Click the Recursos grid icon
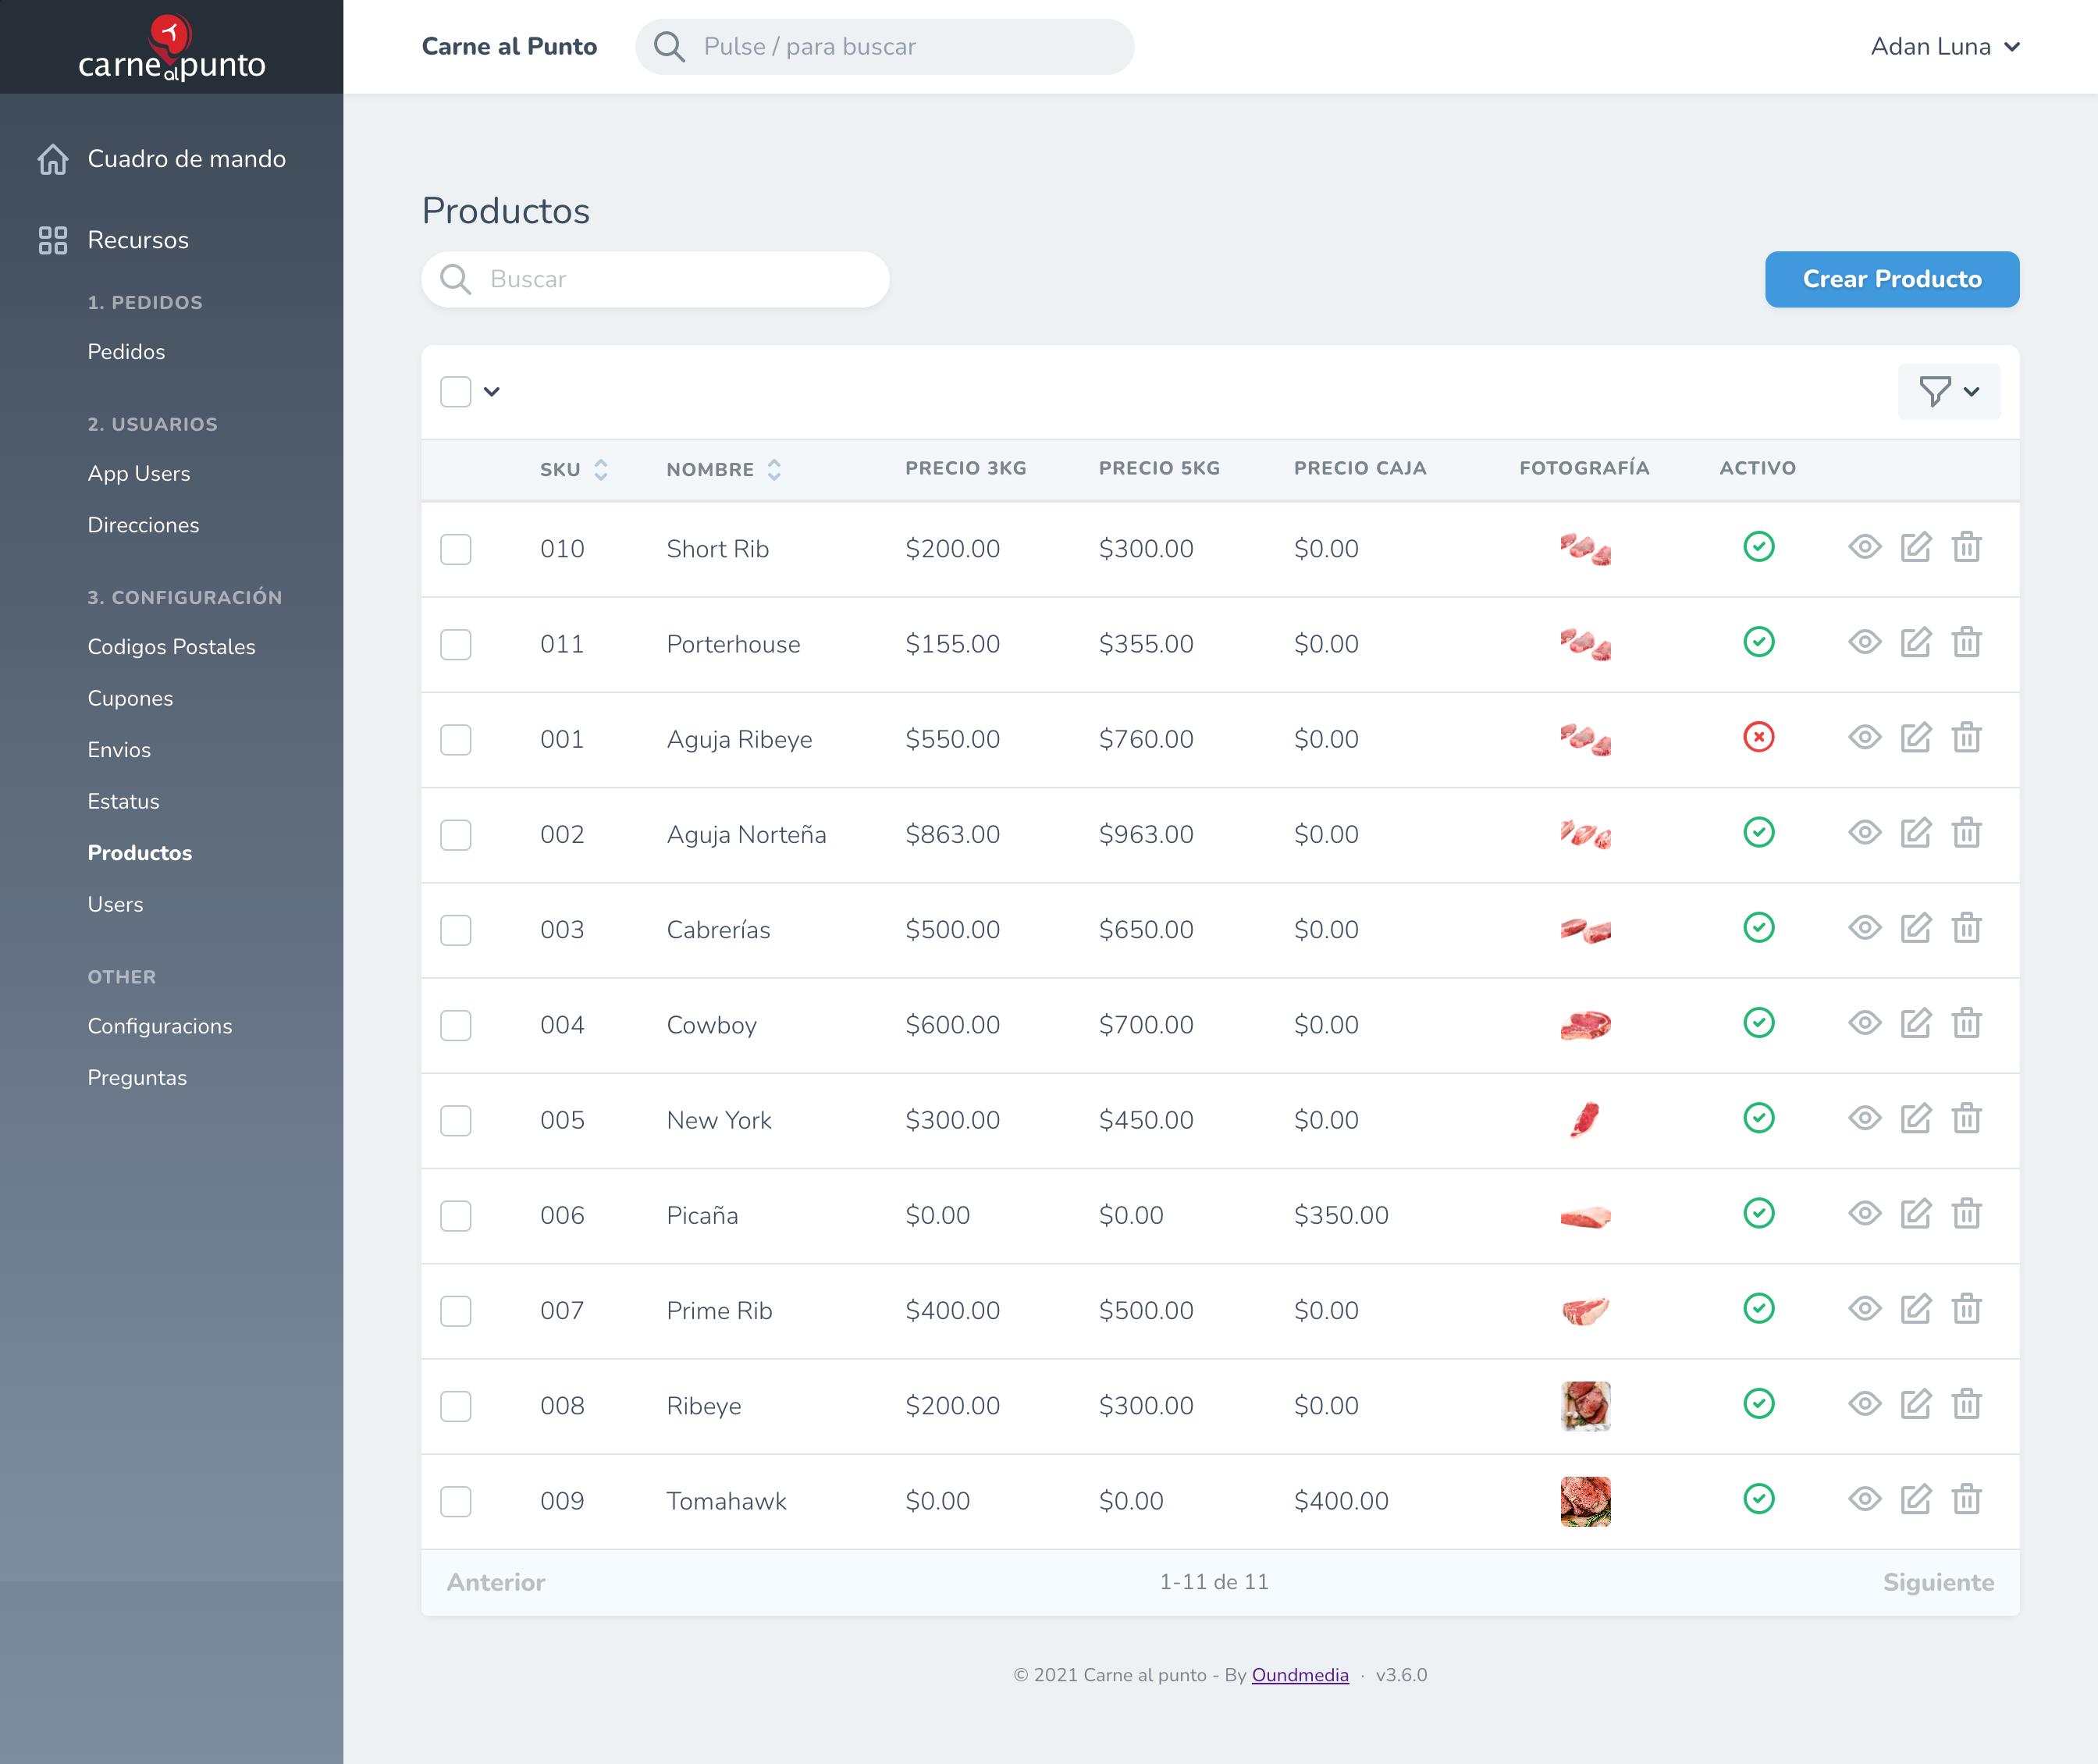 pyautogui.click(x=53, y=240)
